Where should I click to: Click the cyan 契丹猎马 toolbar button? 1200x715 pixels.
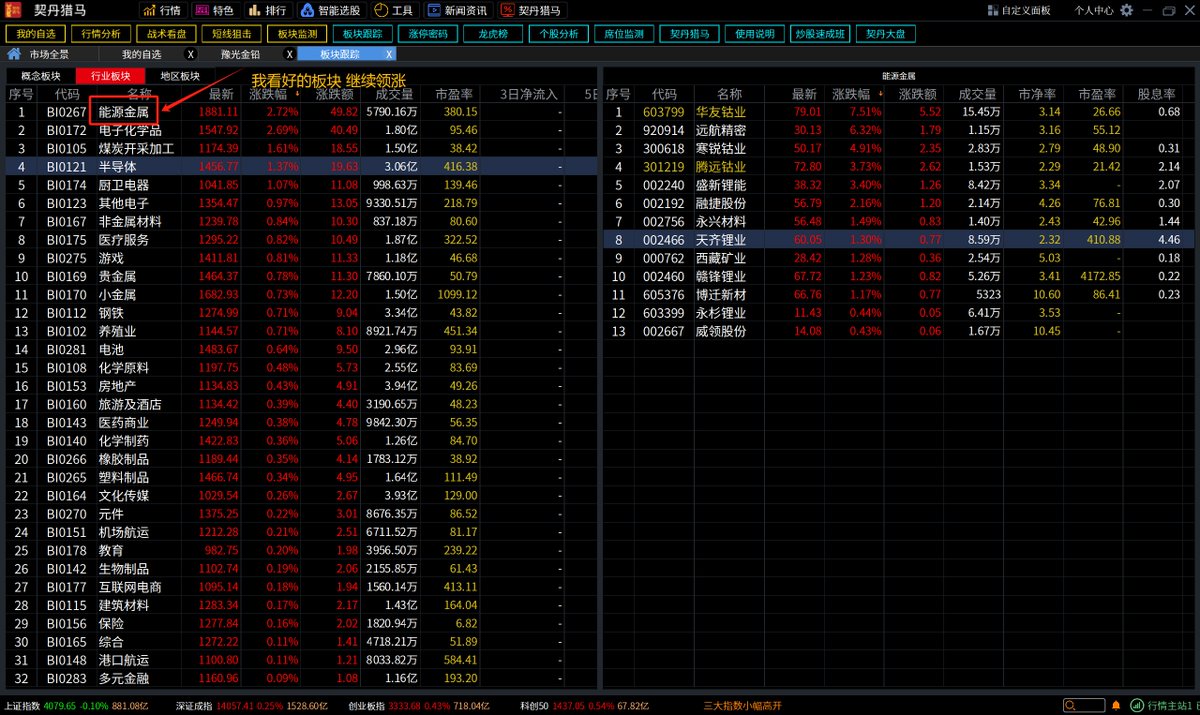pyautogui.click(x=690, y=33)
